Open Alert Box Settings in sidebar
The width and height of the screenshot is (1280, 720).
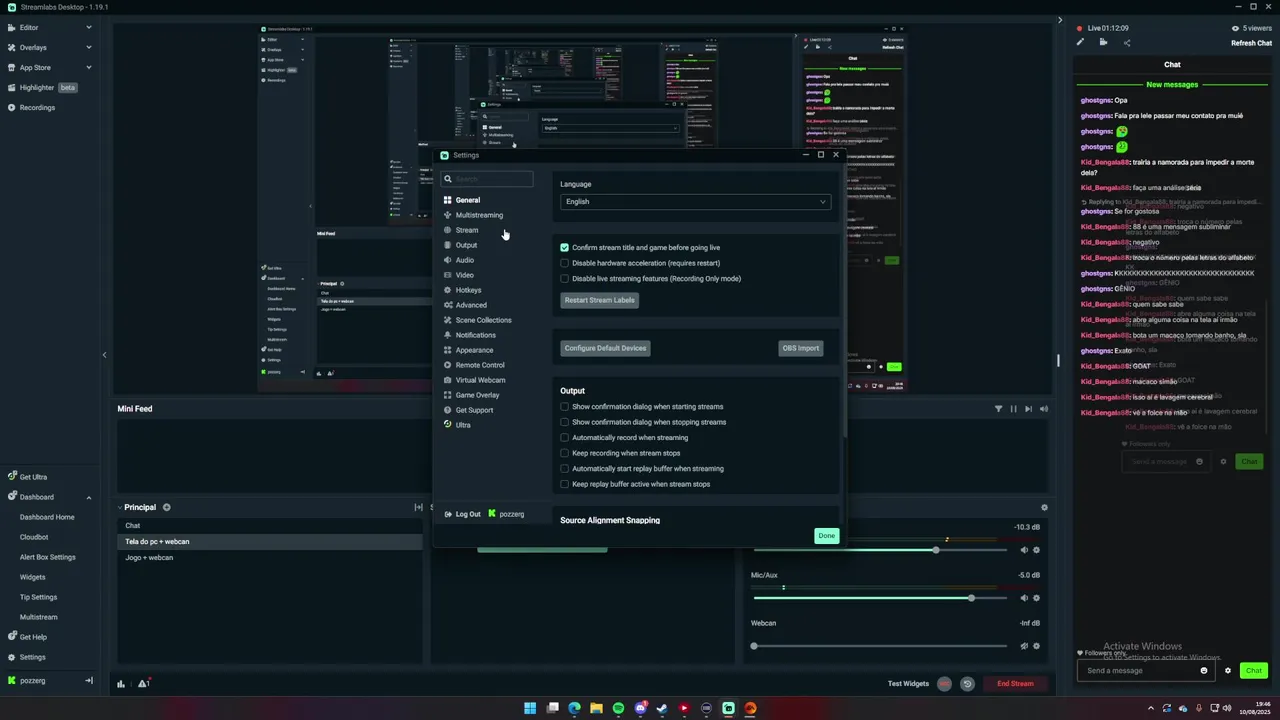pyautogui.click(x=48, y=557)
